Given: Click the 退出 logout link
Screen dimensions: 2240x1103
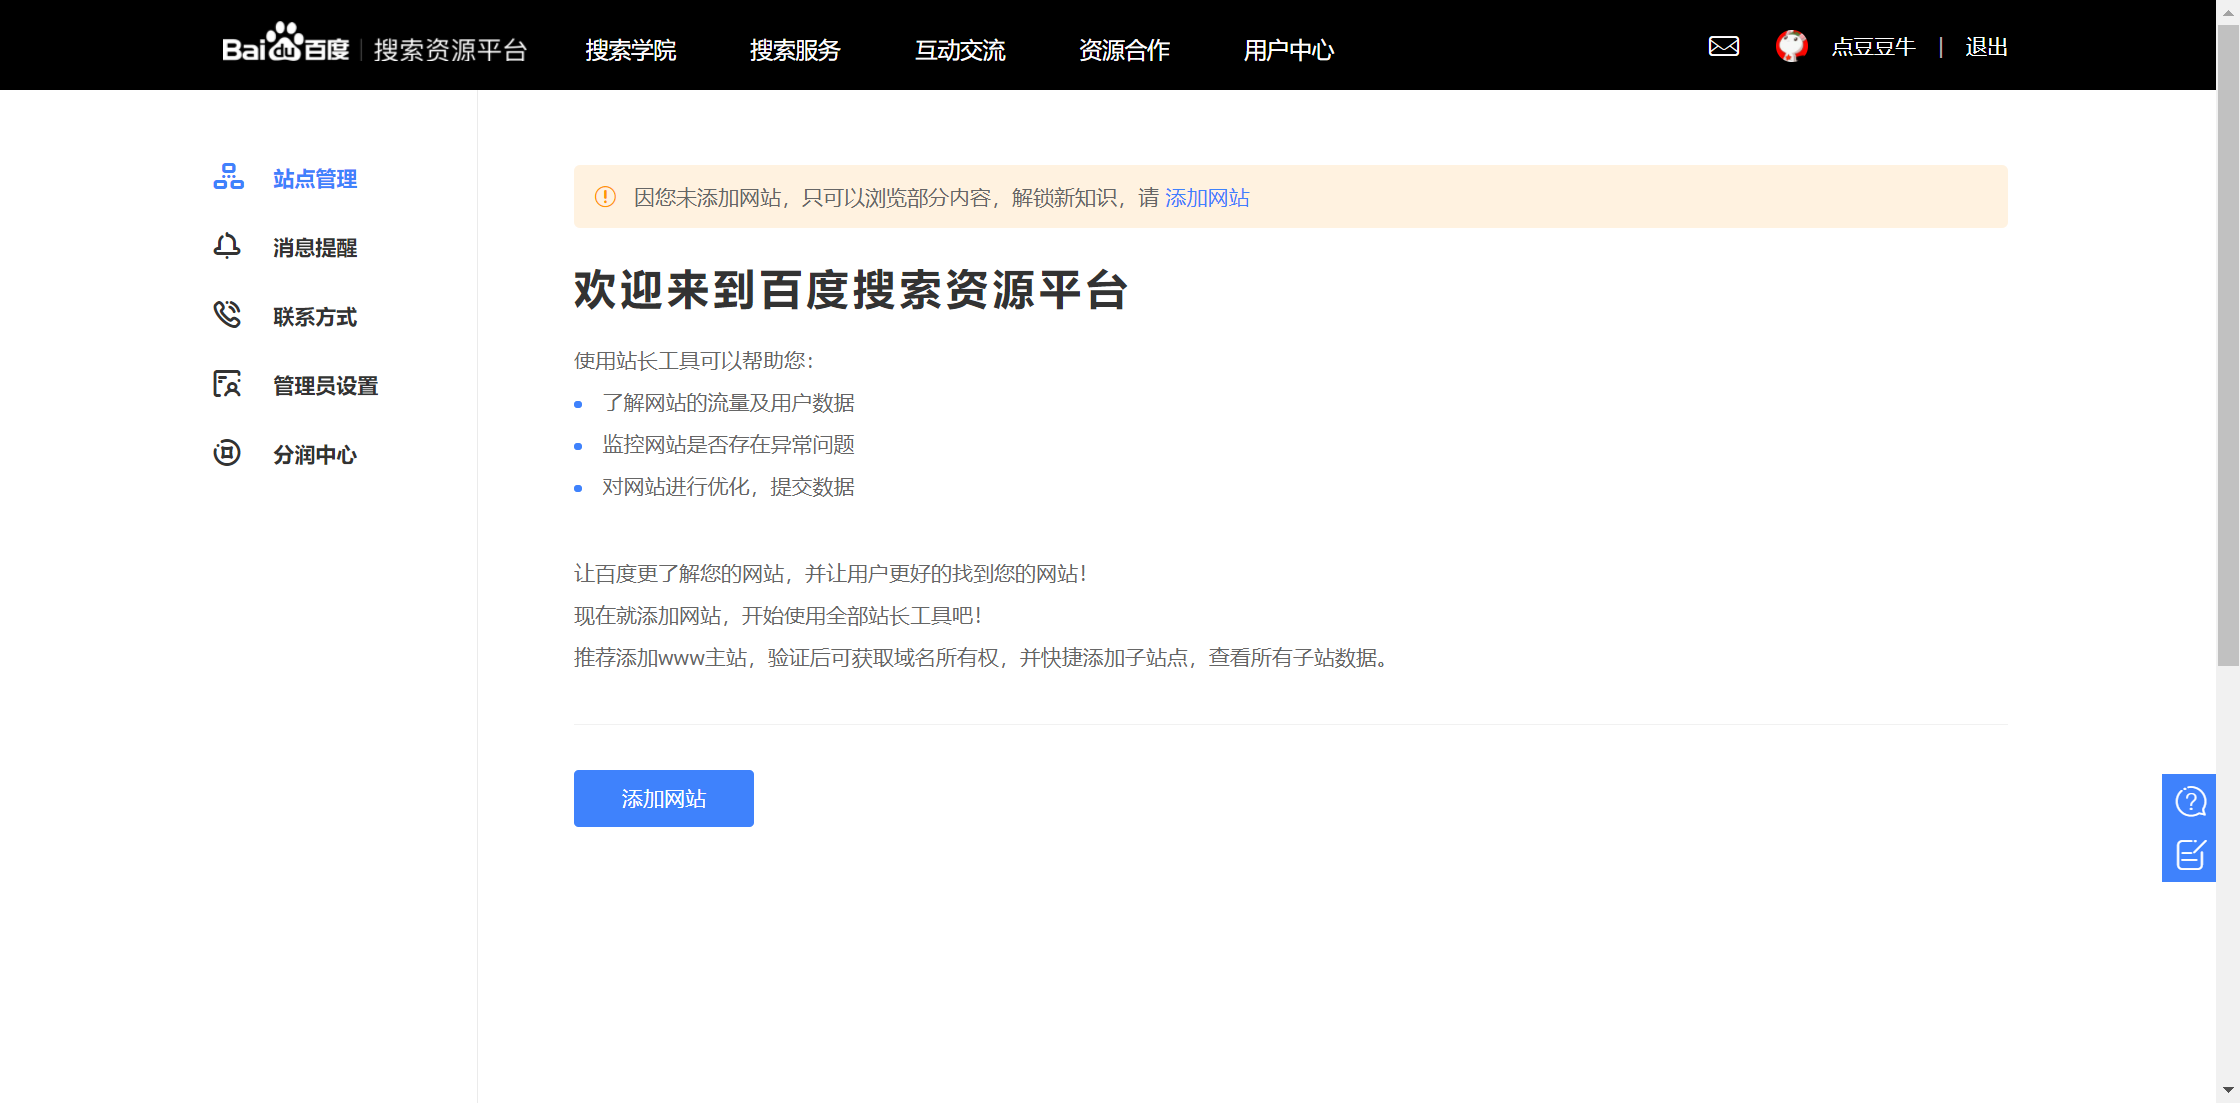Looking at the screenshot, I should click(x=1986, y=47).
